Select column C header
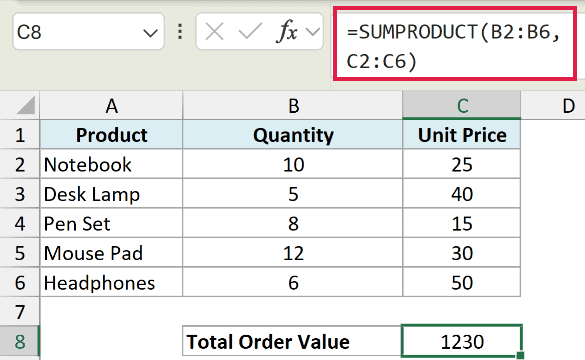This screenshot has width=585, height=360. point(462,106)
